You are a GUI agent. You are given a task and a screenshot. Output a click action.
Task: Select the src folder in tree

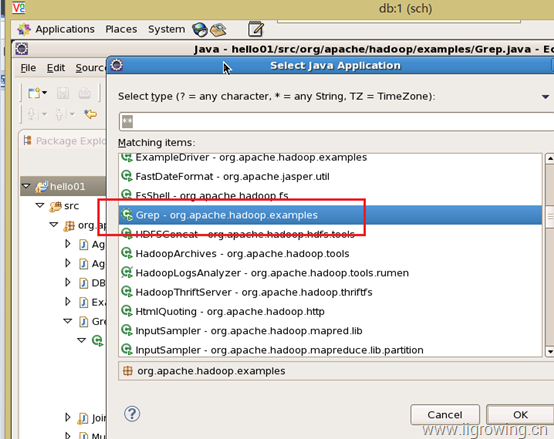71,206
